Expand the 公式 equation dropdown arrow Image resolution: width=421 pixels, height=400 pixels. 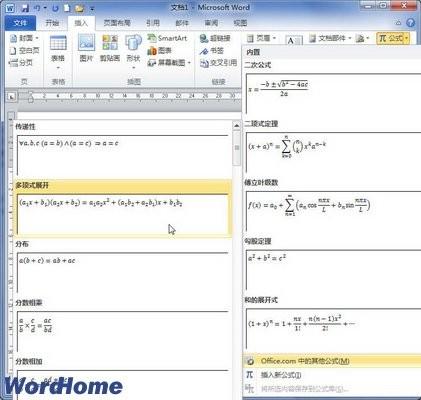(x=407, y=38)
